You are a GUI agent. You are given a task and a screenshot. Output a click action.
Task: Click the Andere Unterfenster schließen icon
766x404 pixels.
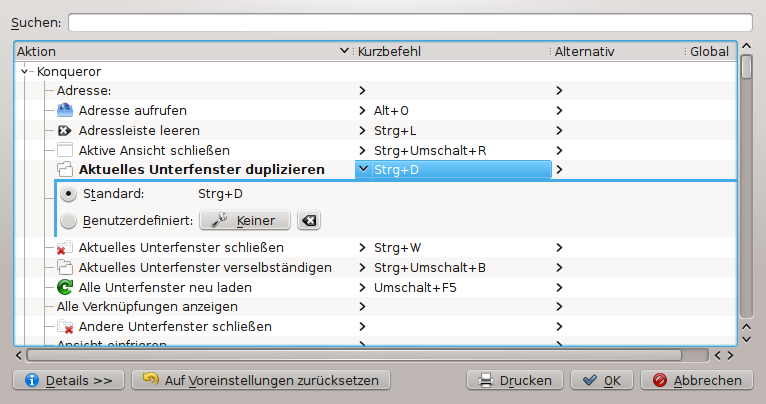66,327
